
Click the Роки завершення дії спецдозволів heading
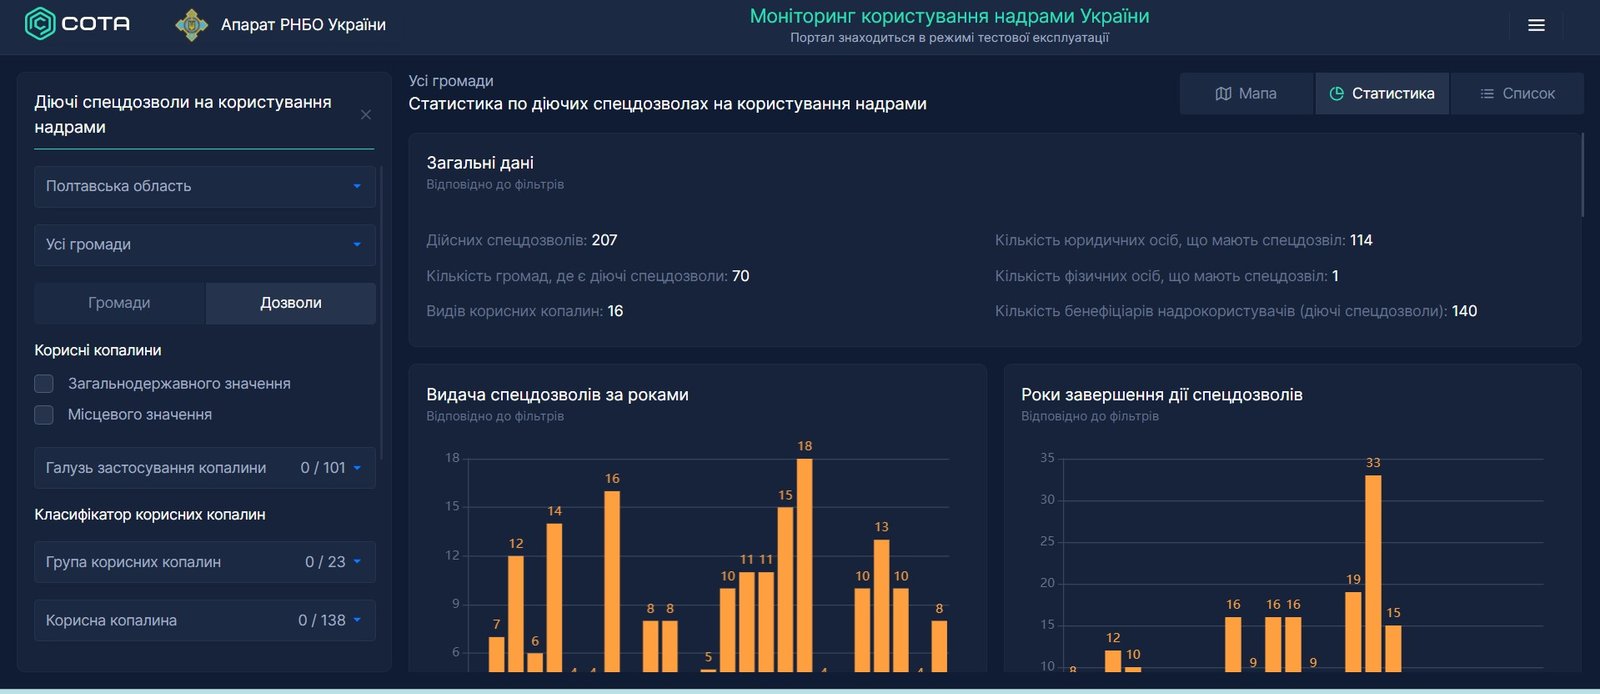click(x=1162, y=395)
